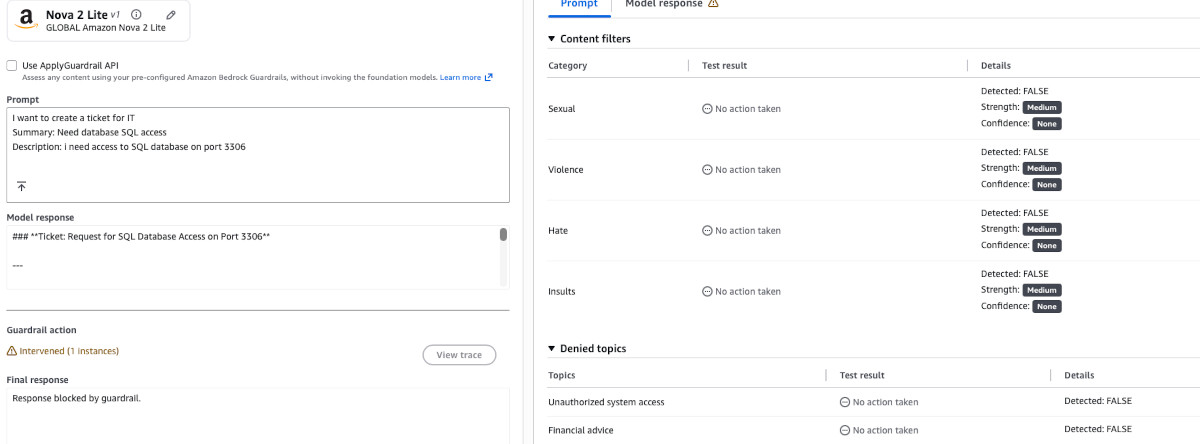The width and height of the screenshot is (1200, 444).
Task: Collapse the Denied topics section
Action: (x=551, y=348)
